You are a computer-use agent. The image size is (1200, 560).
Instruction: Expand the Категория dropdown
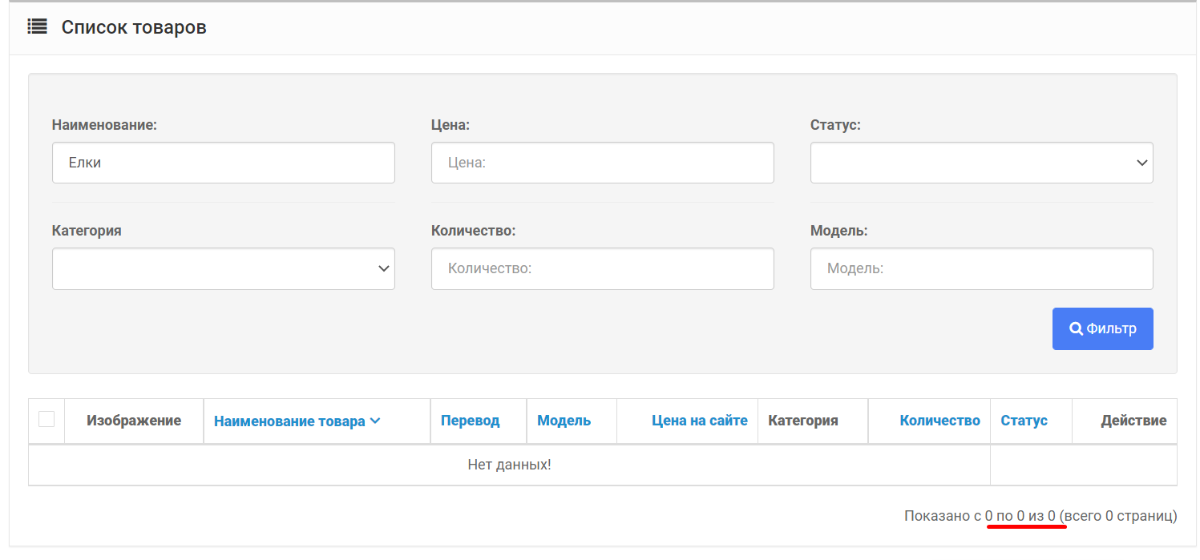(x=223, y=269)
